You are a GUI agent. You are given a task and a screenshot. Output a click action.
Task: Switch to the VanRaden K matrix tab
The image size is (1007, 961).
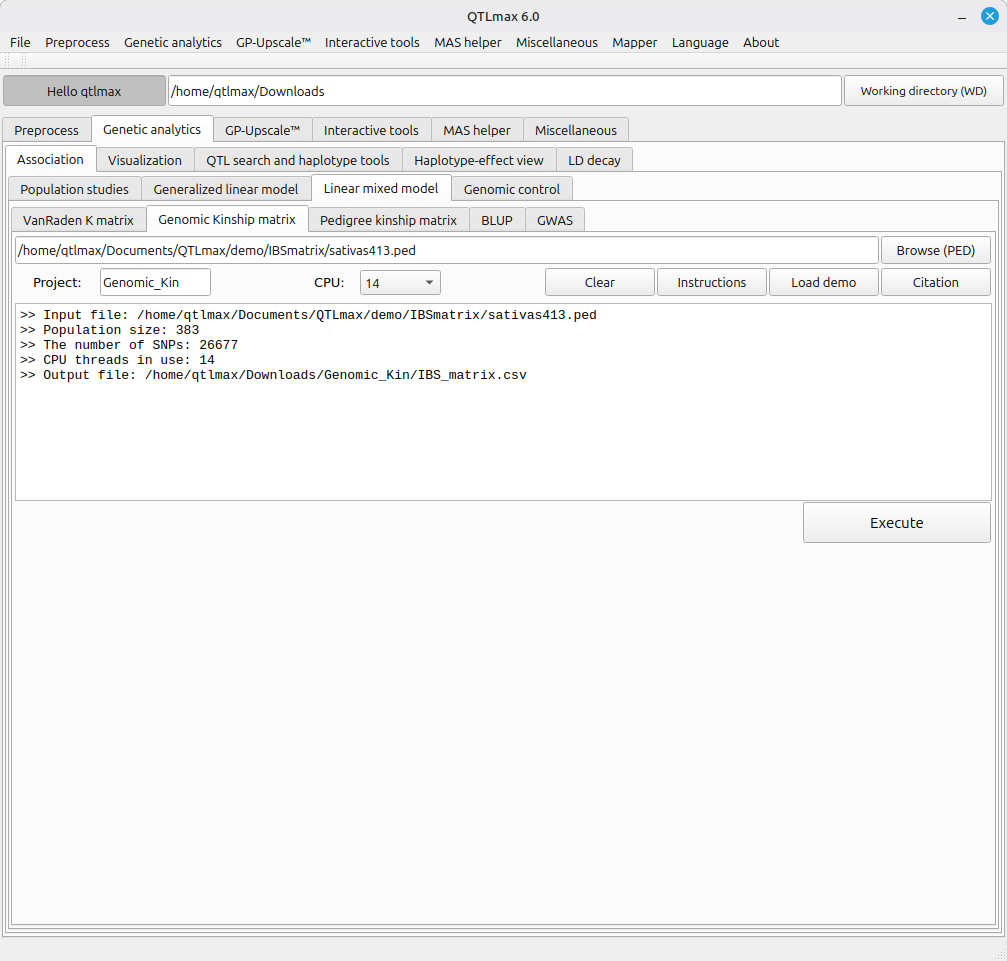(x=78, y=220)
